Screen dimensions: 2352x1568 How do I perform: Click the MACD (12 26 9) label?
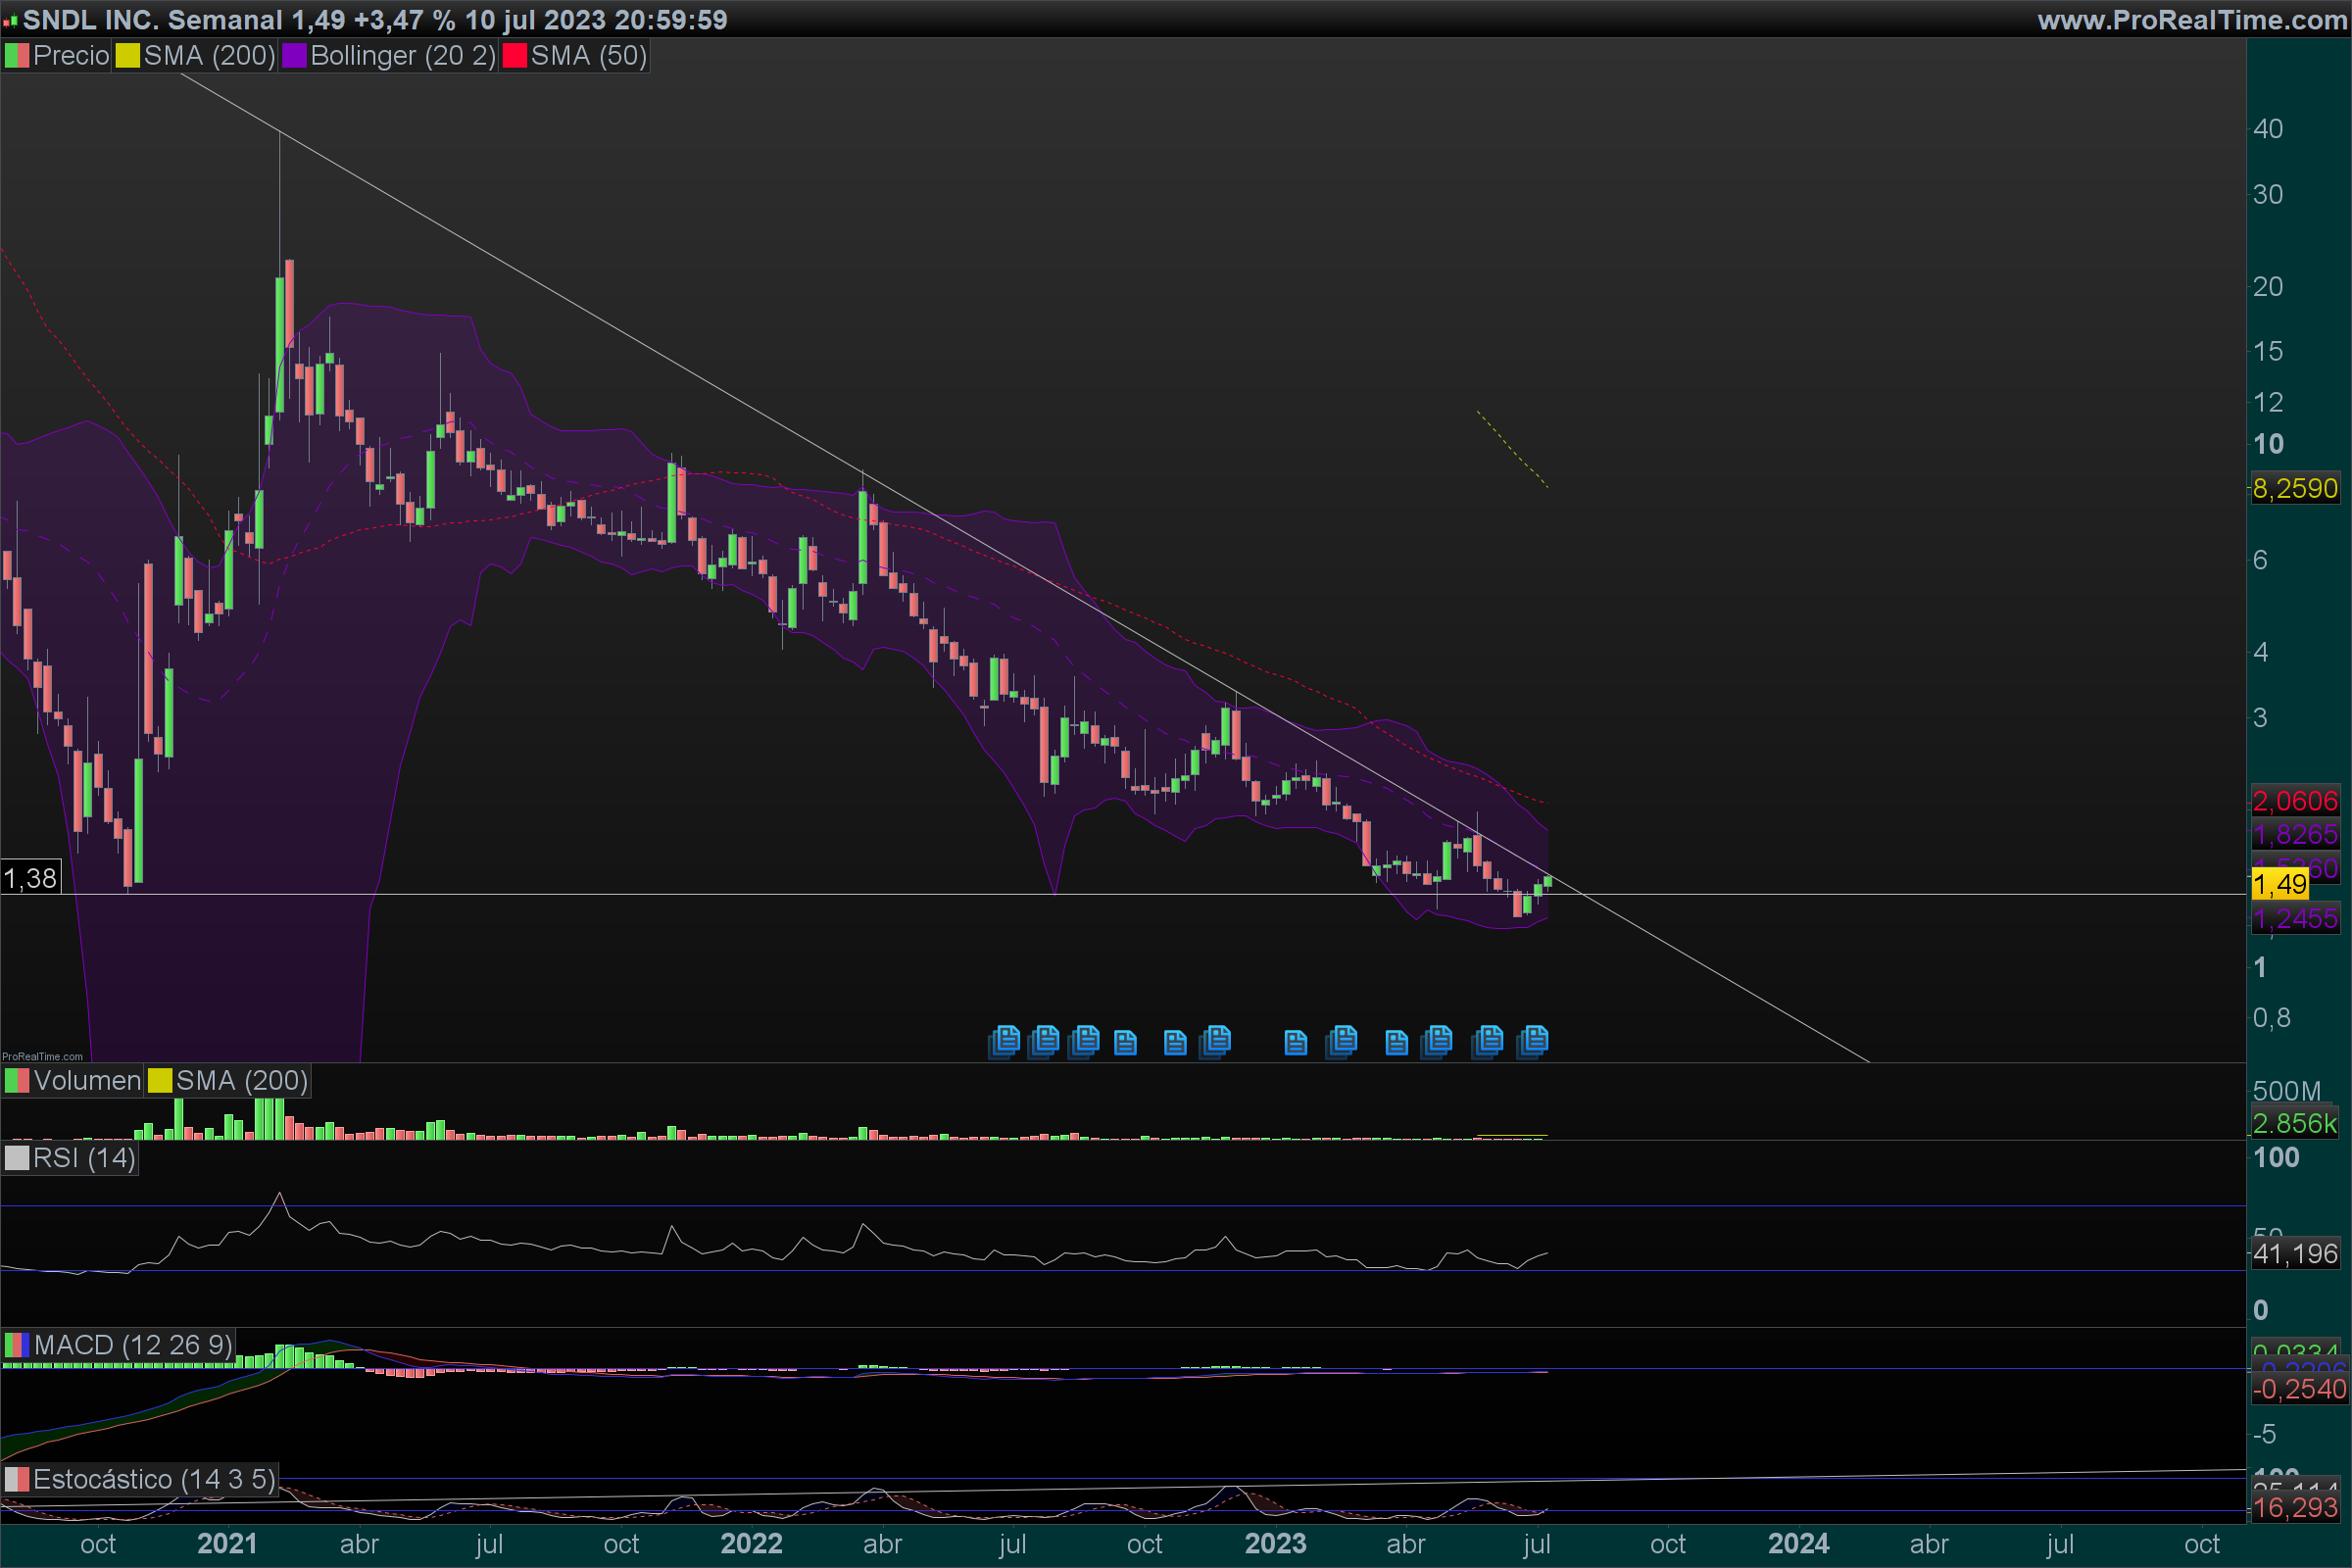[x=132, y=1345]
